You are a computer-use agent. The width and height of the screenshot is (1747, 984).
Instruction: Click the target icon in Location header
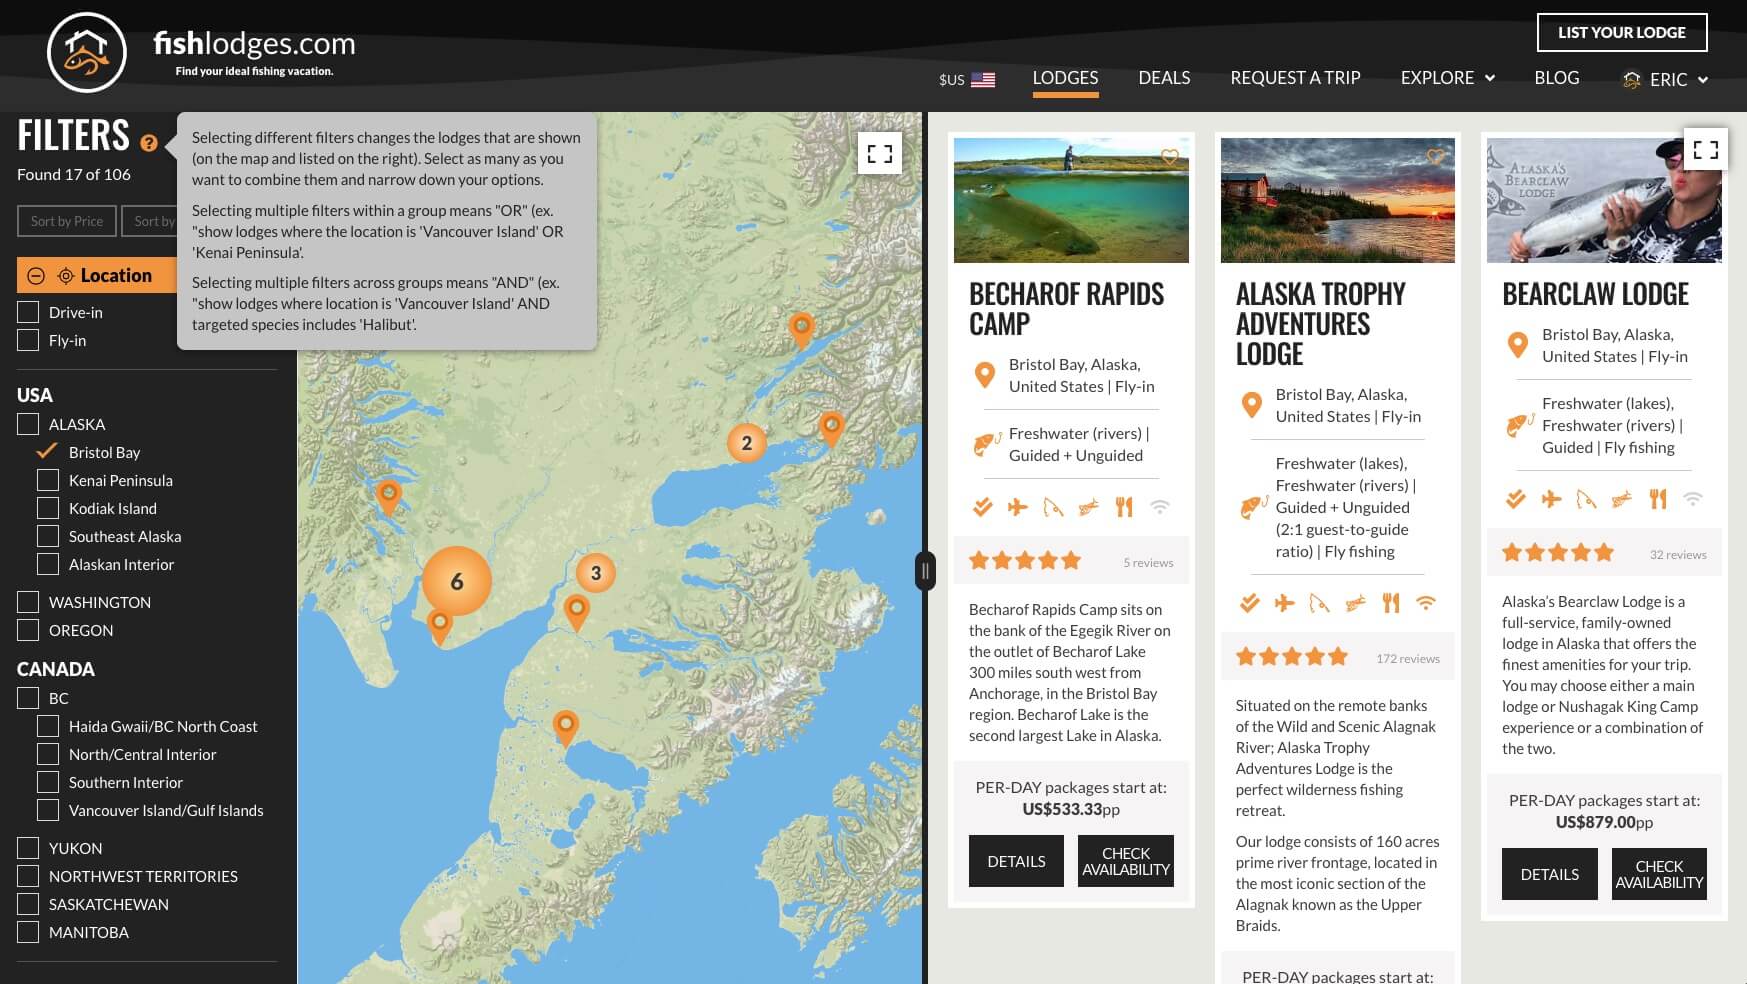(x=66, y=276)
